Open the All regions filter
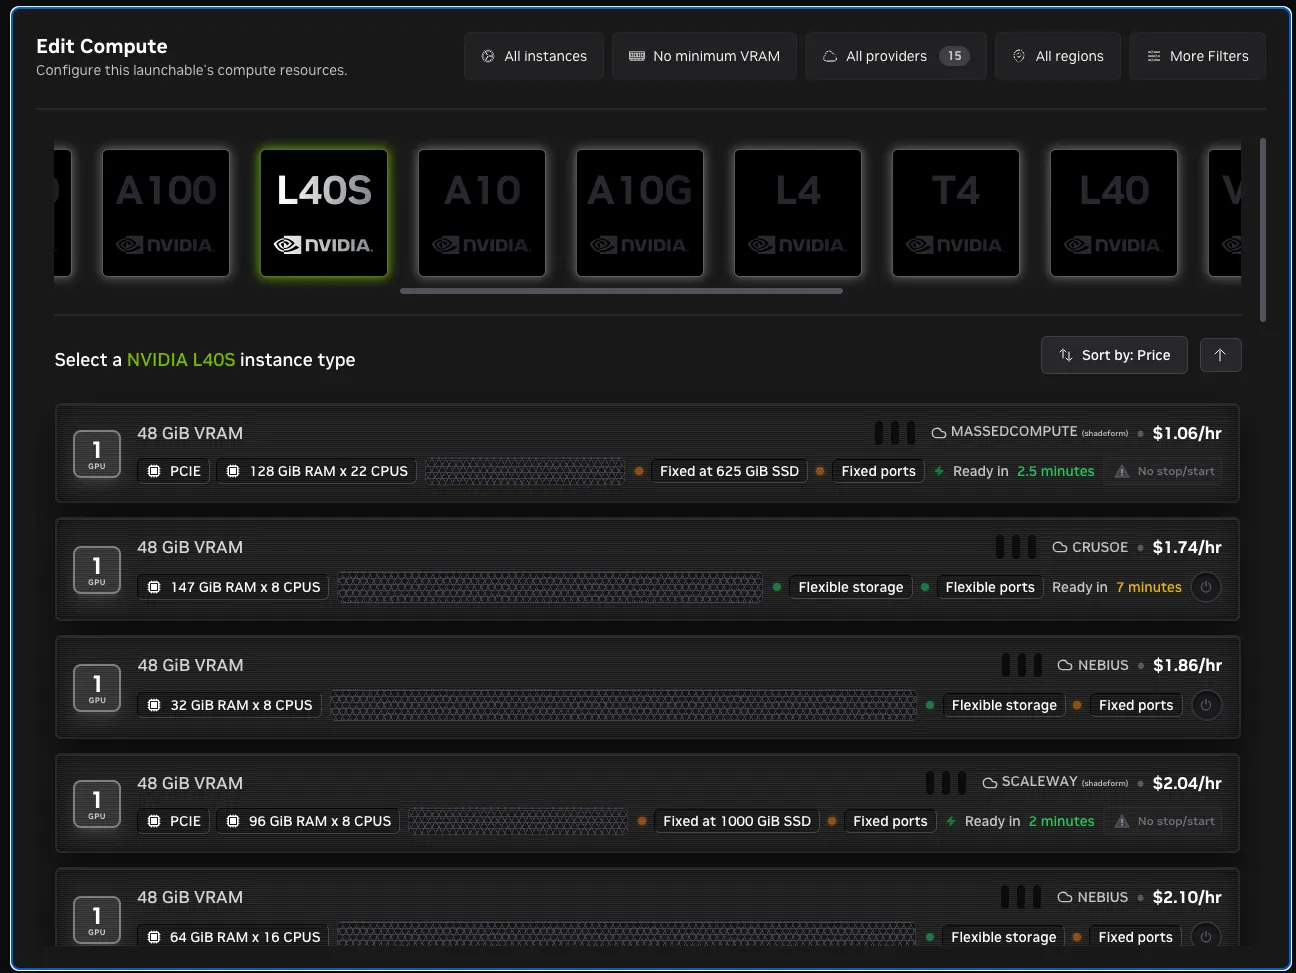The width and height of the screenshot is (1296, 973). (x=1058, y=56)
